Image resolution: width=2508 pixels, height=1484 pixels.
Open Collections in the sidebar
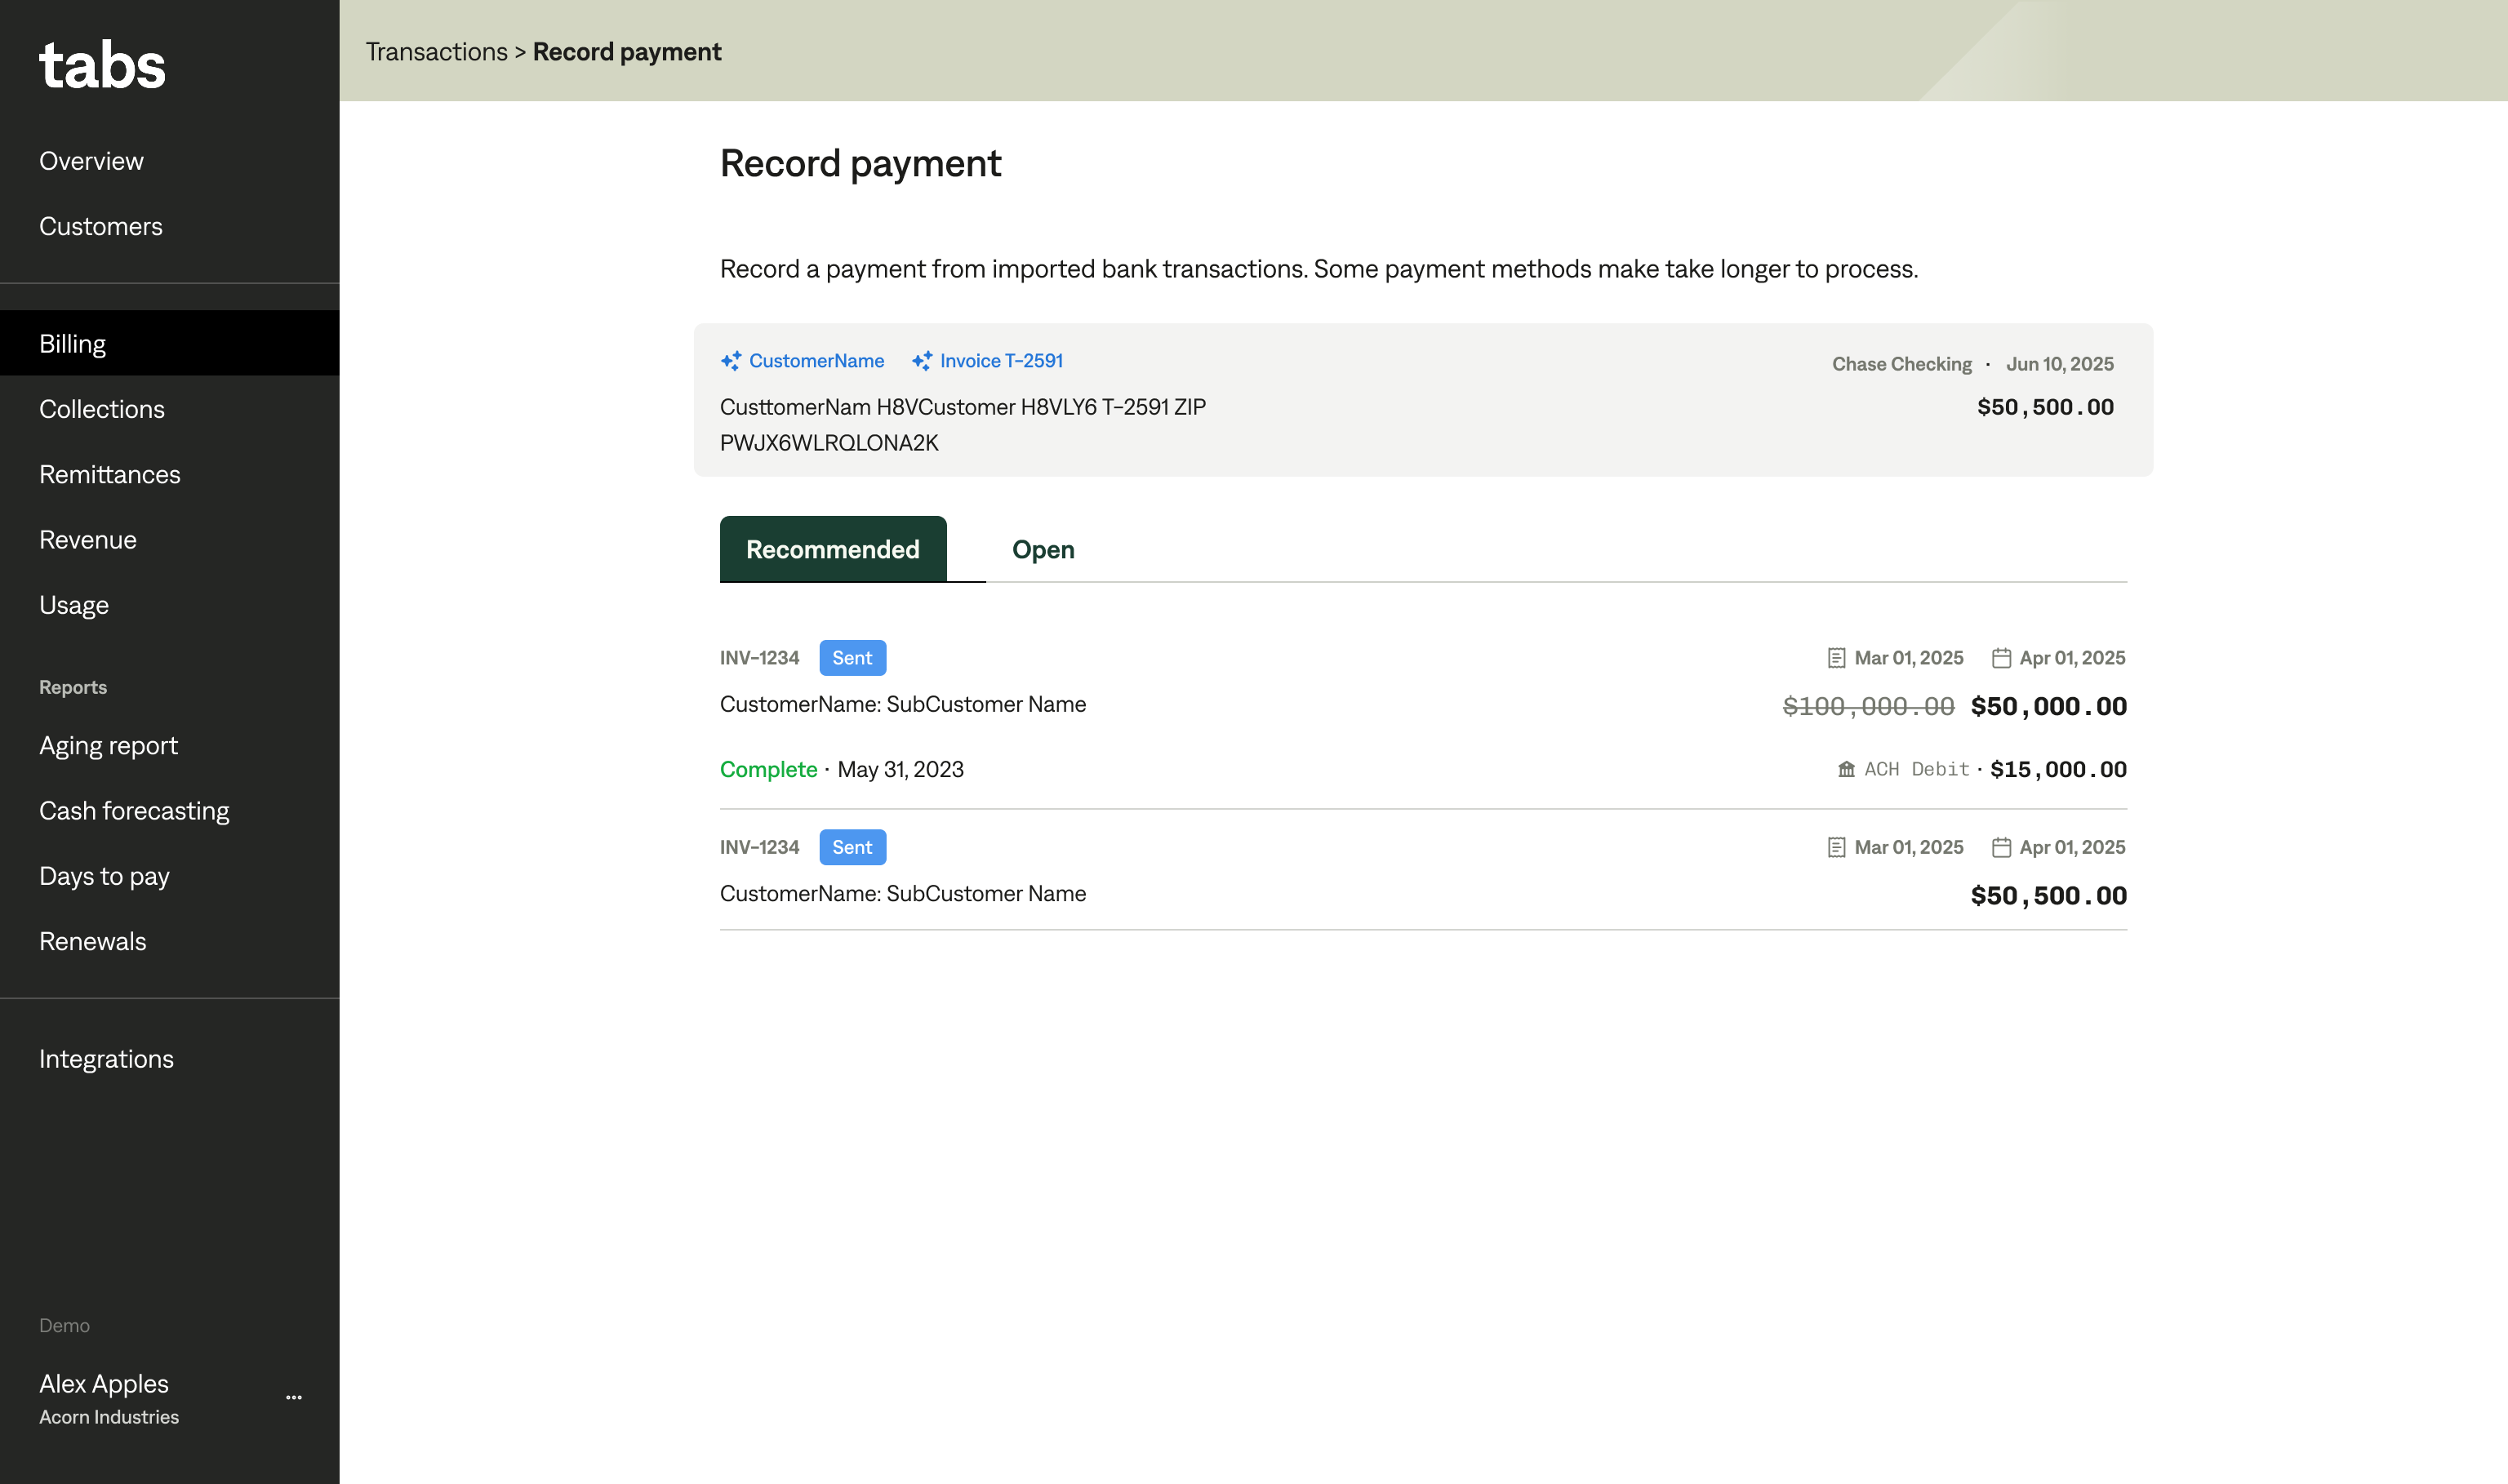100,408
